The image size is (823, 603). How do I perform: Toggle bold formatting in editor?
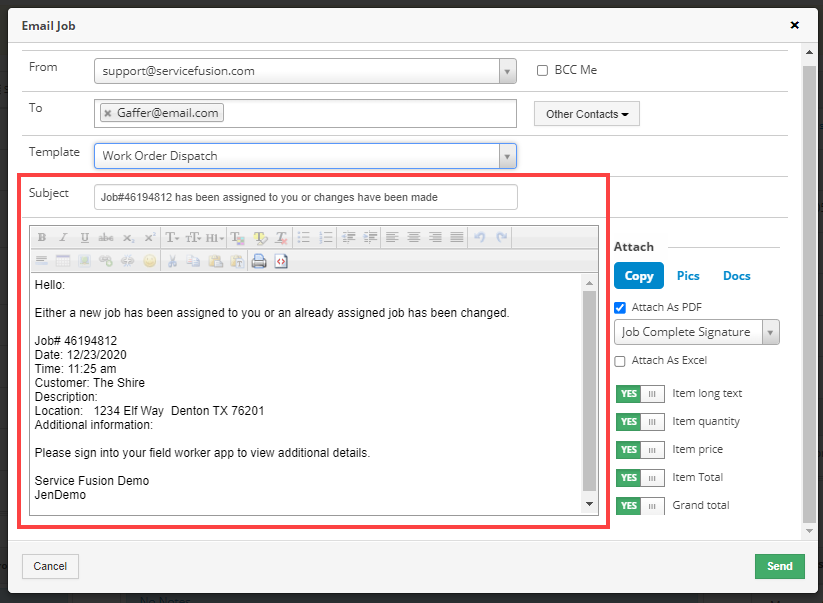42,237
